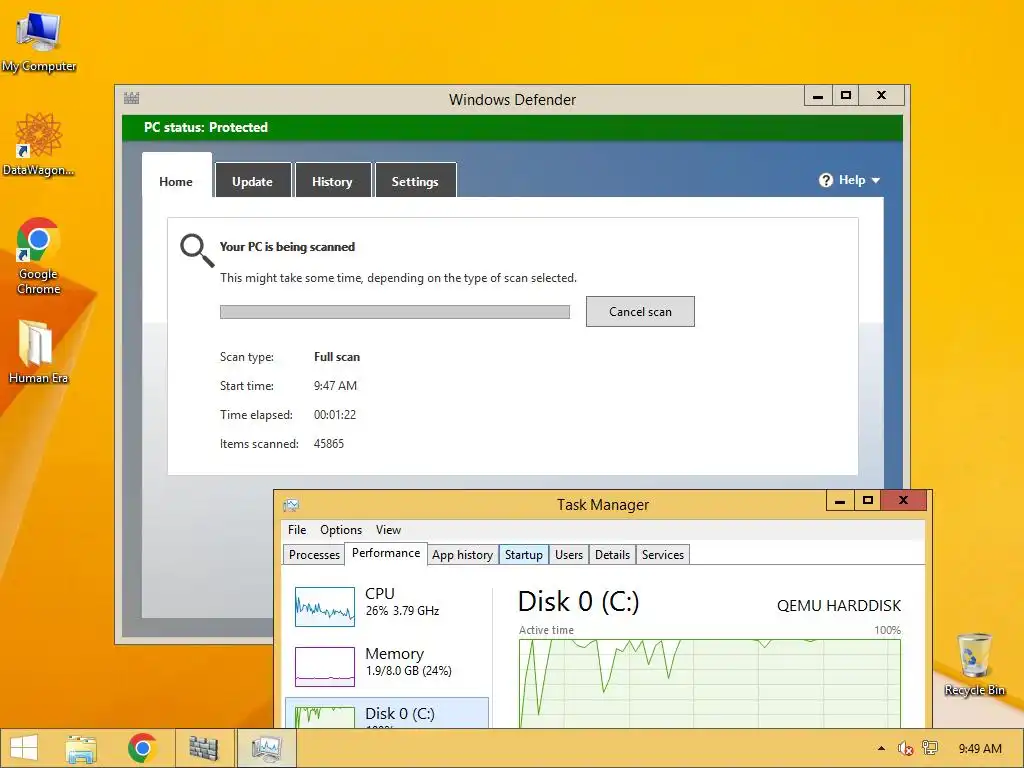Select Windows Defender taskbar icon

pos(203,748)
